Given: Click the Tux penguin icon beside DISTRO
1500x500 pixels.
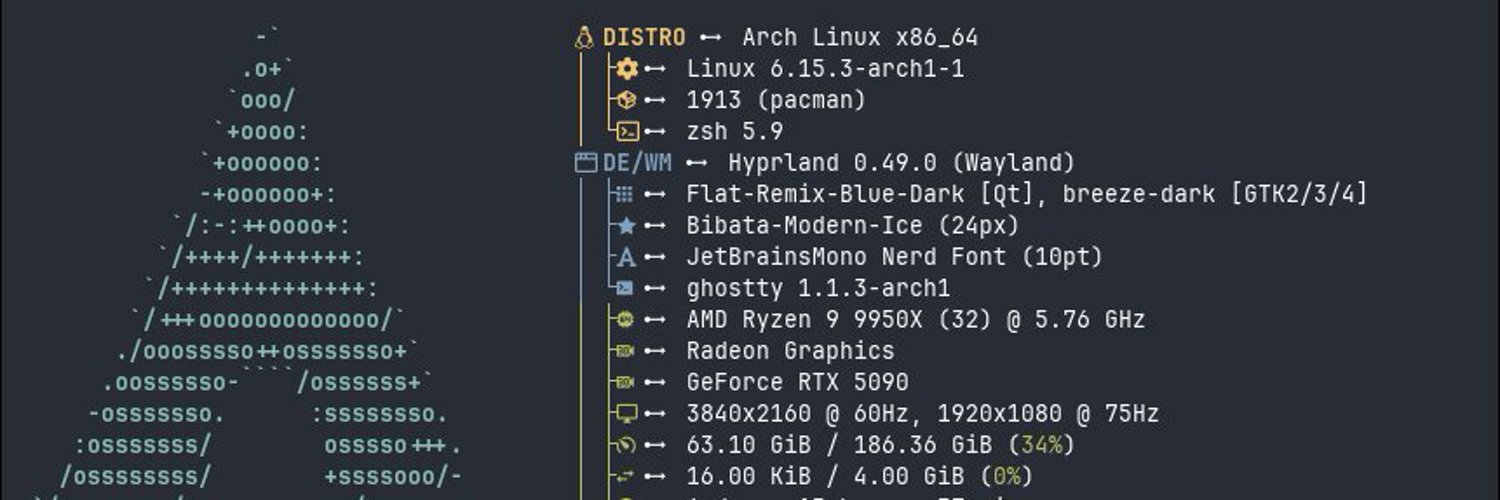Looking at the screenshot, I should [x=584, y=38].
